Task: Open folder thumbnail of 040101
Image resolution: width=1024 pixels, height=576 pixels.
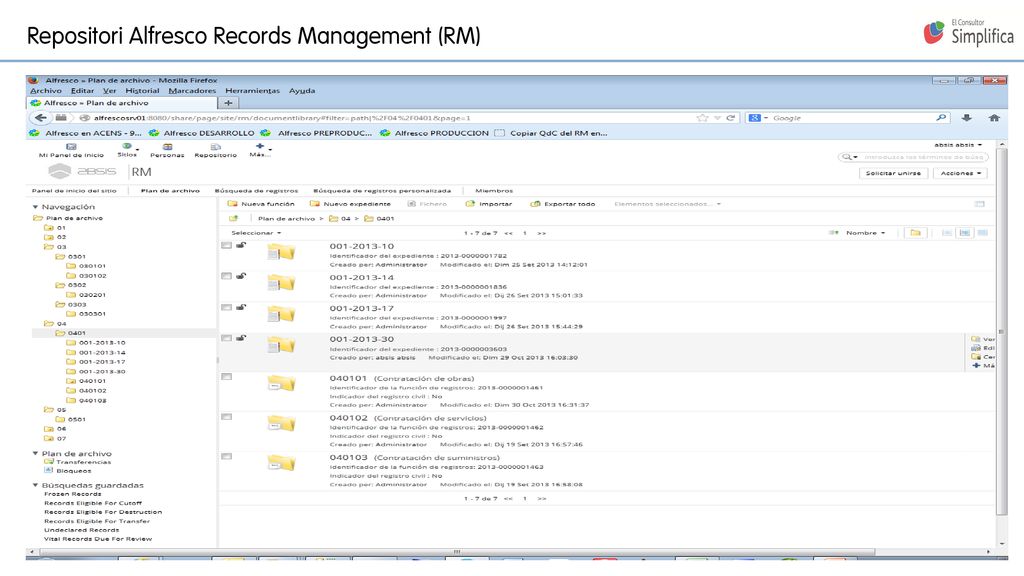Action: [281, 383]
